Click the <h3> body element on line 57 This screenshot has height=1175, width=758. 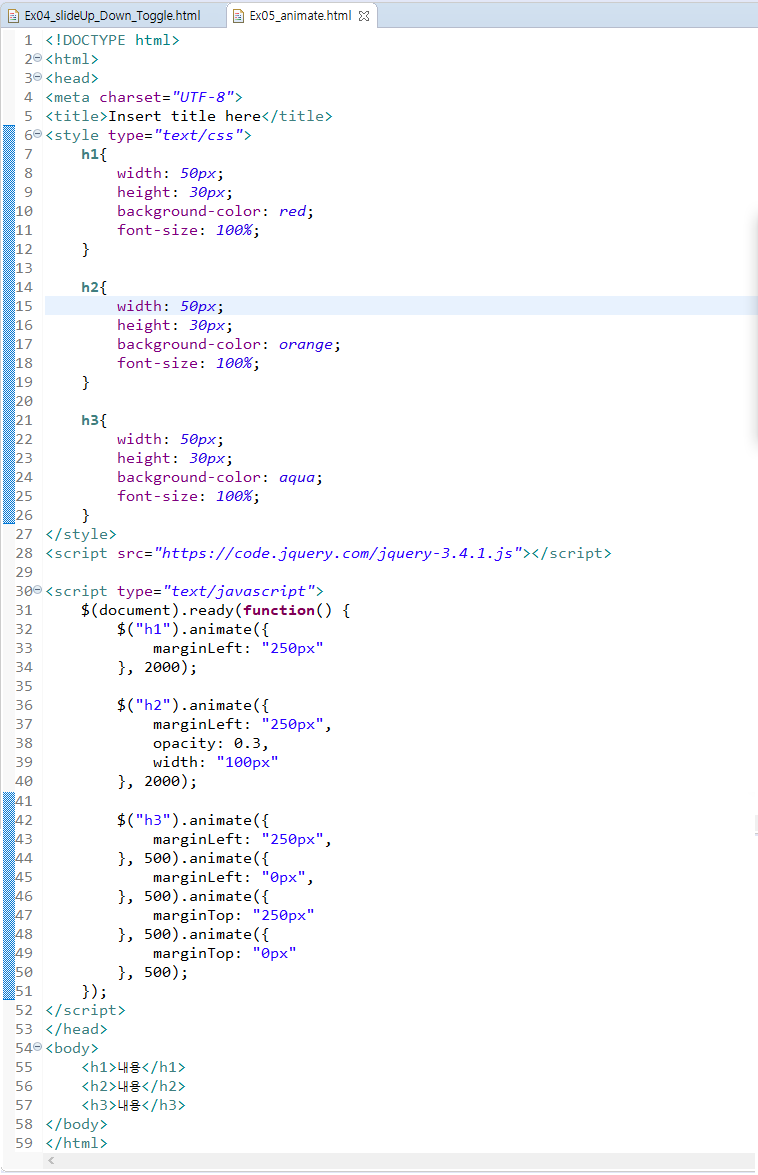coord(133,1105)
